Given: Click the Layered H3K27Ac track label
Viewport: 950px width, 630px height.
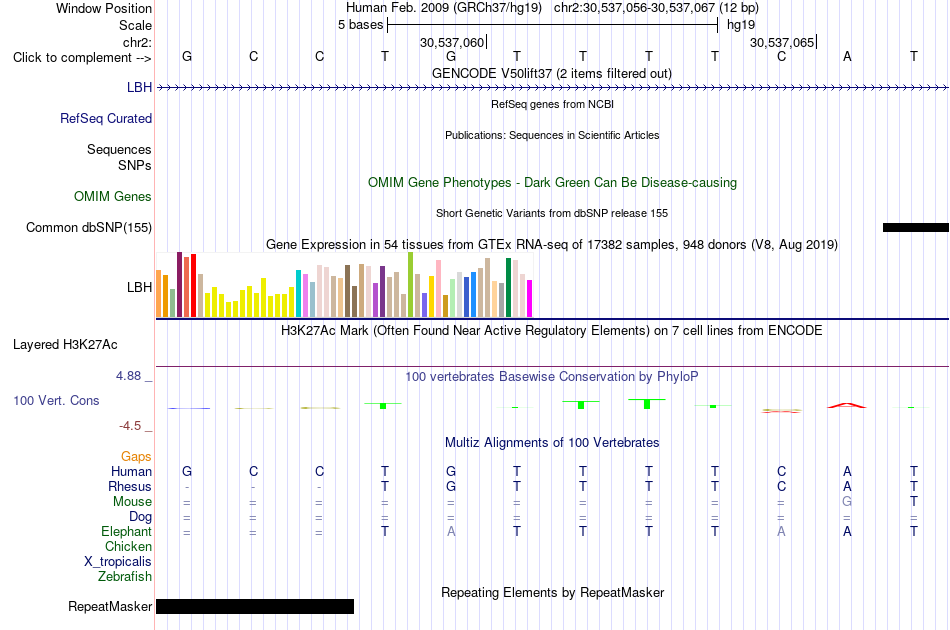Looking at the screenshot, I should pos(65,345).
